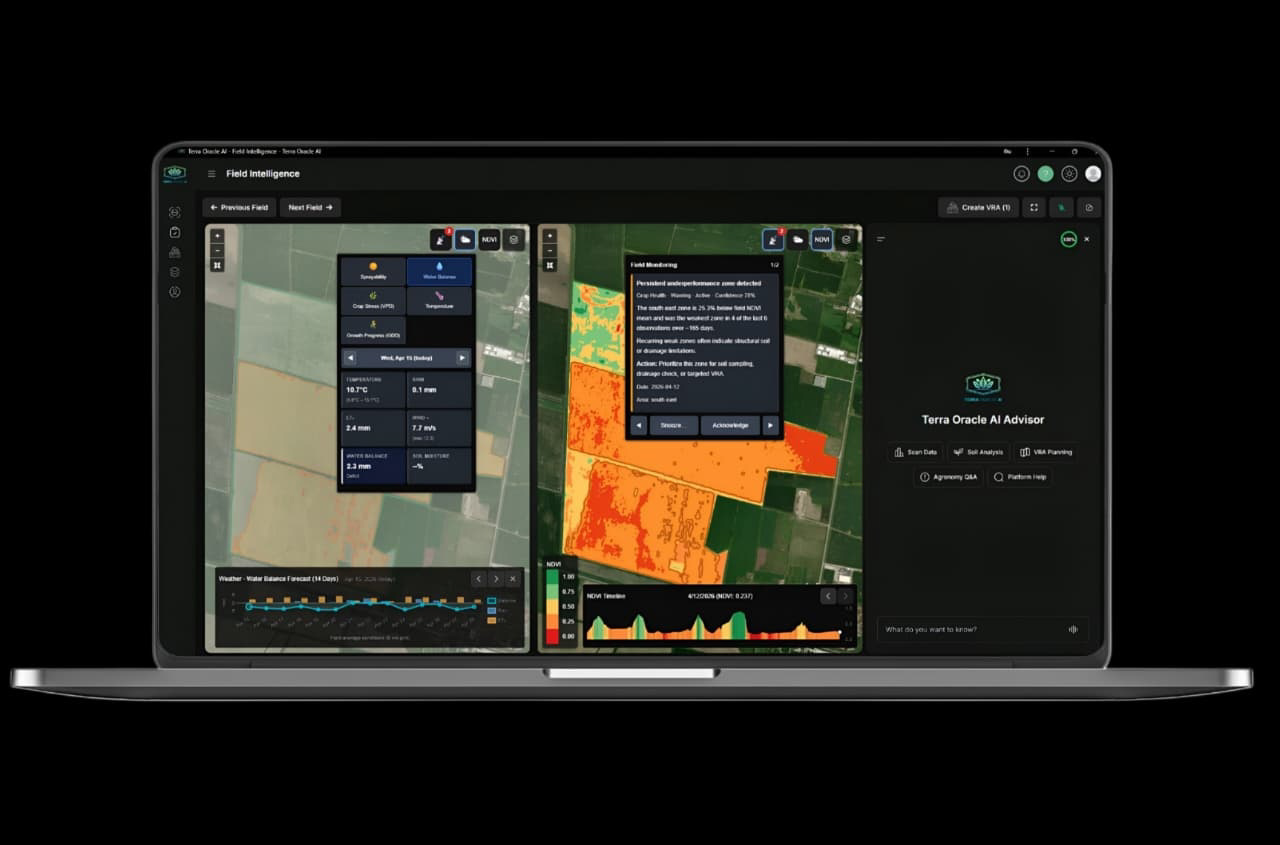Go to the Next Field
Screen dimensions: 1280x845
pyautogui.click(x=310, y=207)
